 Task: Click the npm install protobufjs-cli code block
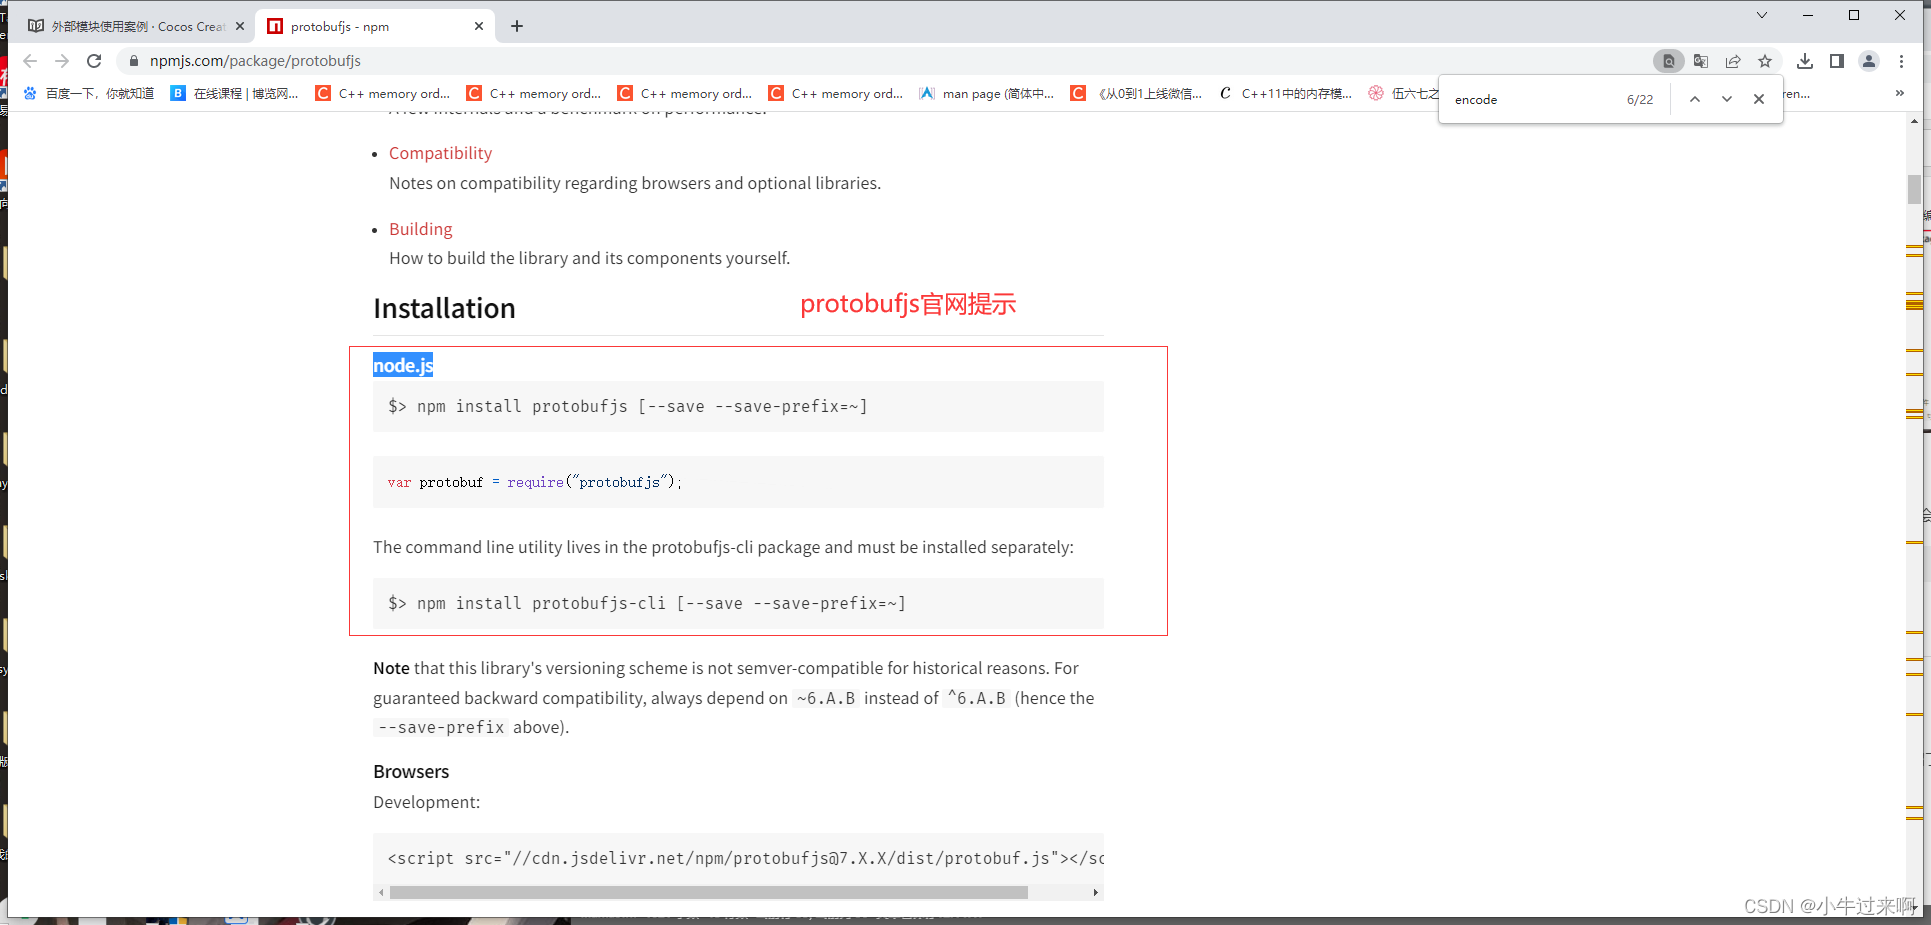click(738, 603)
